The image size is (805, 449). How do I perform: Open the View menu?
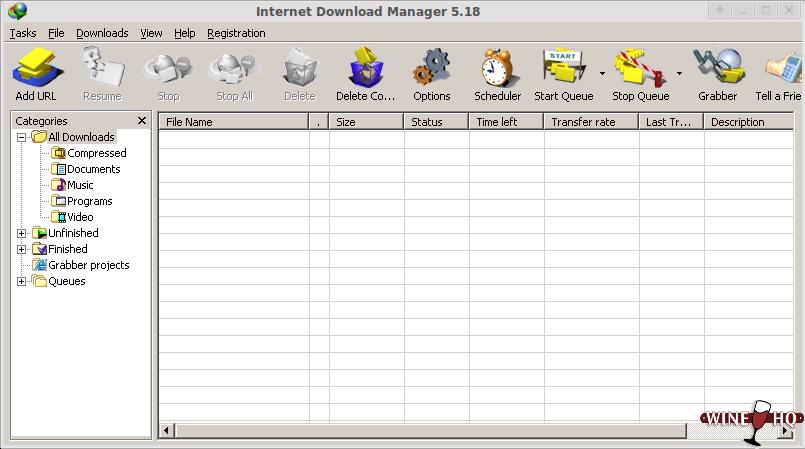coord(151,33)
